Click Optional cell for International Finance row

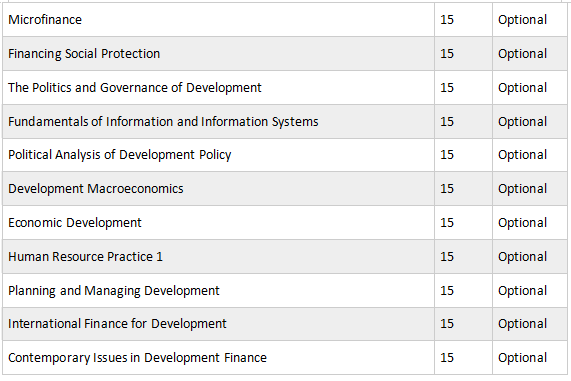coord(530,324)
